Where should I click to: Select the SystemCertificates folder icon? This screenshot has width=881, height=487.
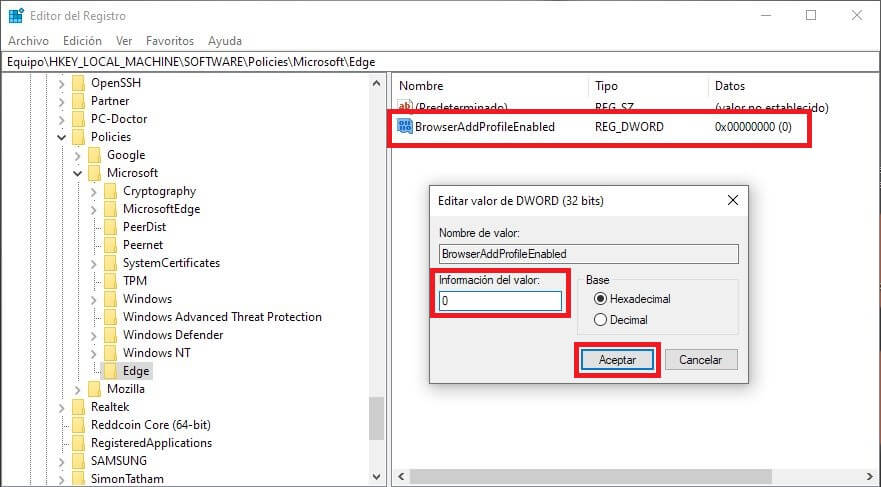(x=111, y=262)
